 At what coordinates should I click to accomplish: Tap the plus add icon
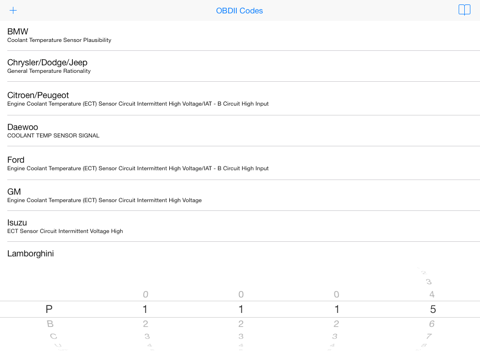(13, 10)
